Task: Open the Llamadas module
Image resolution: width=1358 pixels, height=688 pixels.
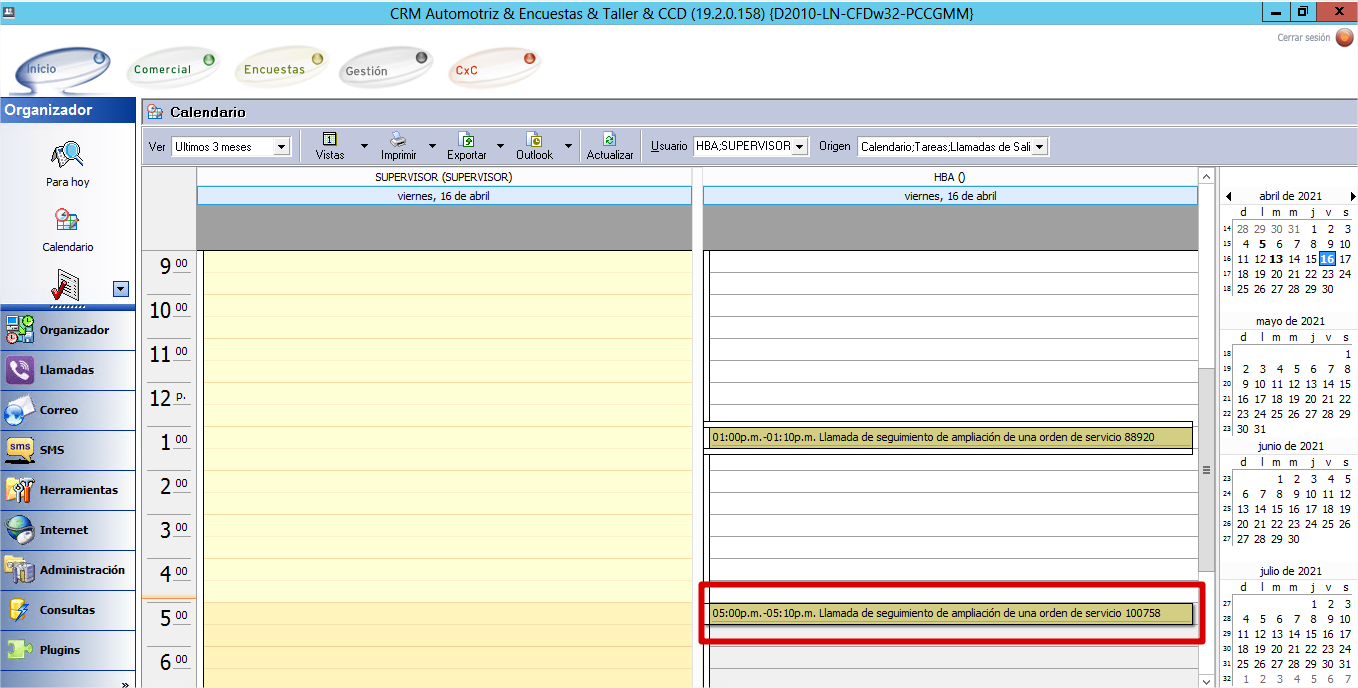Action: (x=67, y=370)
